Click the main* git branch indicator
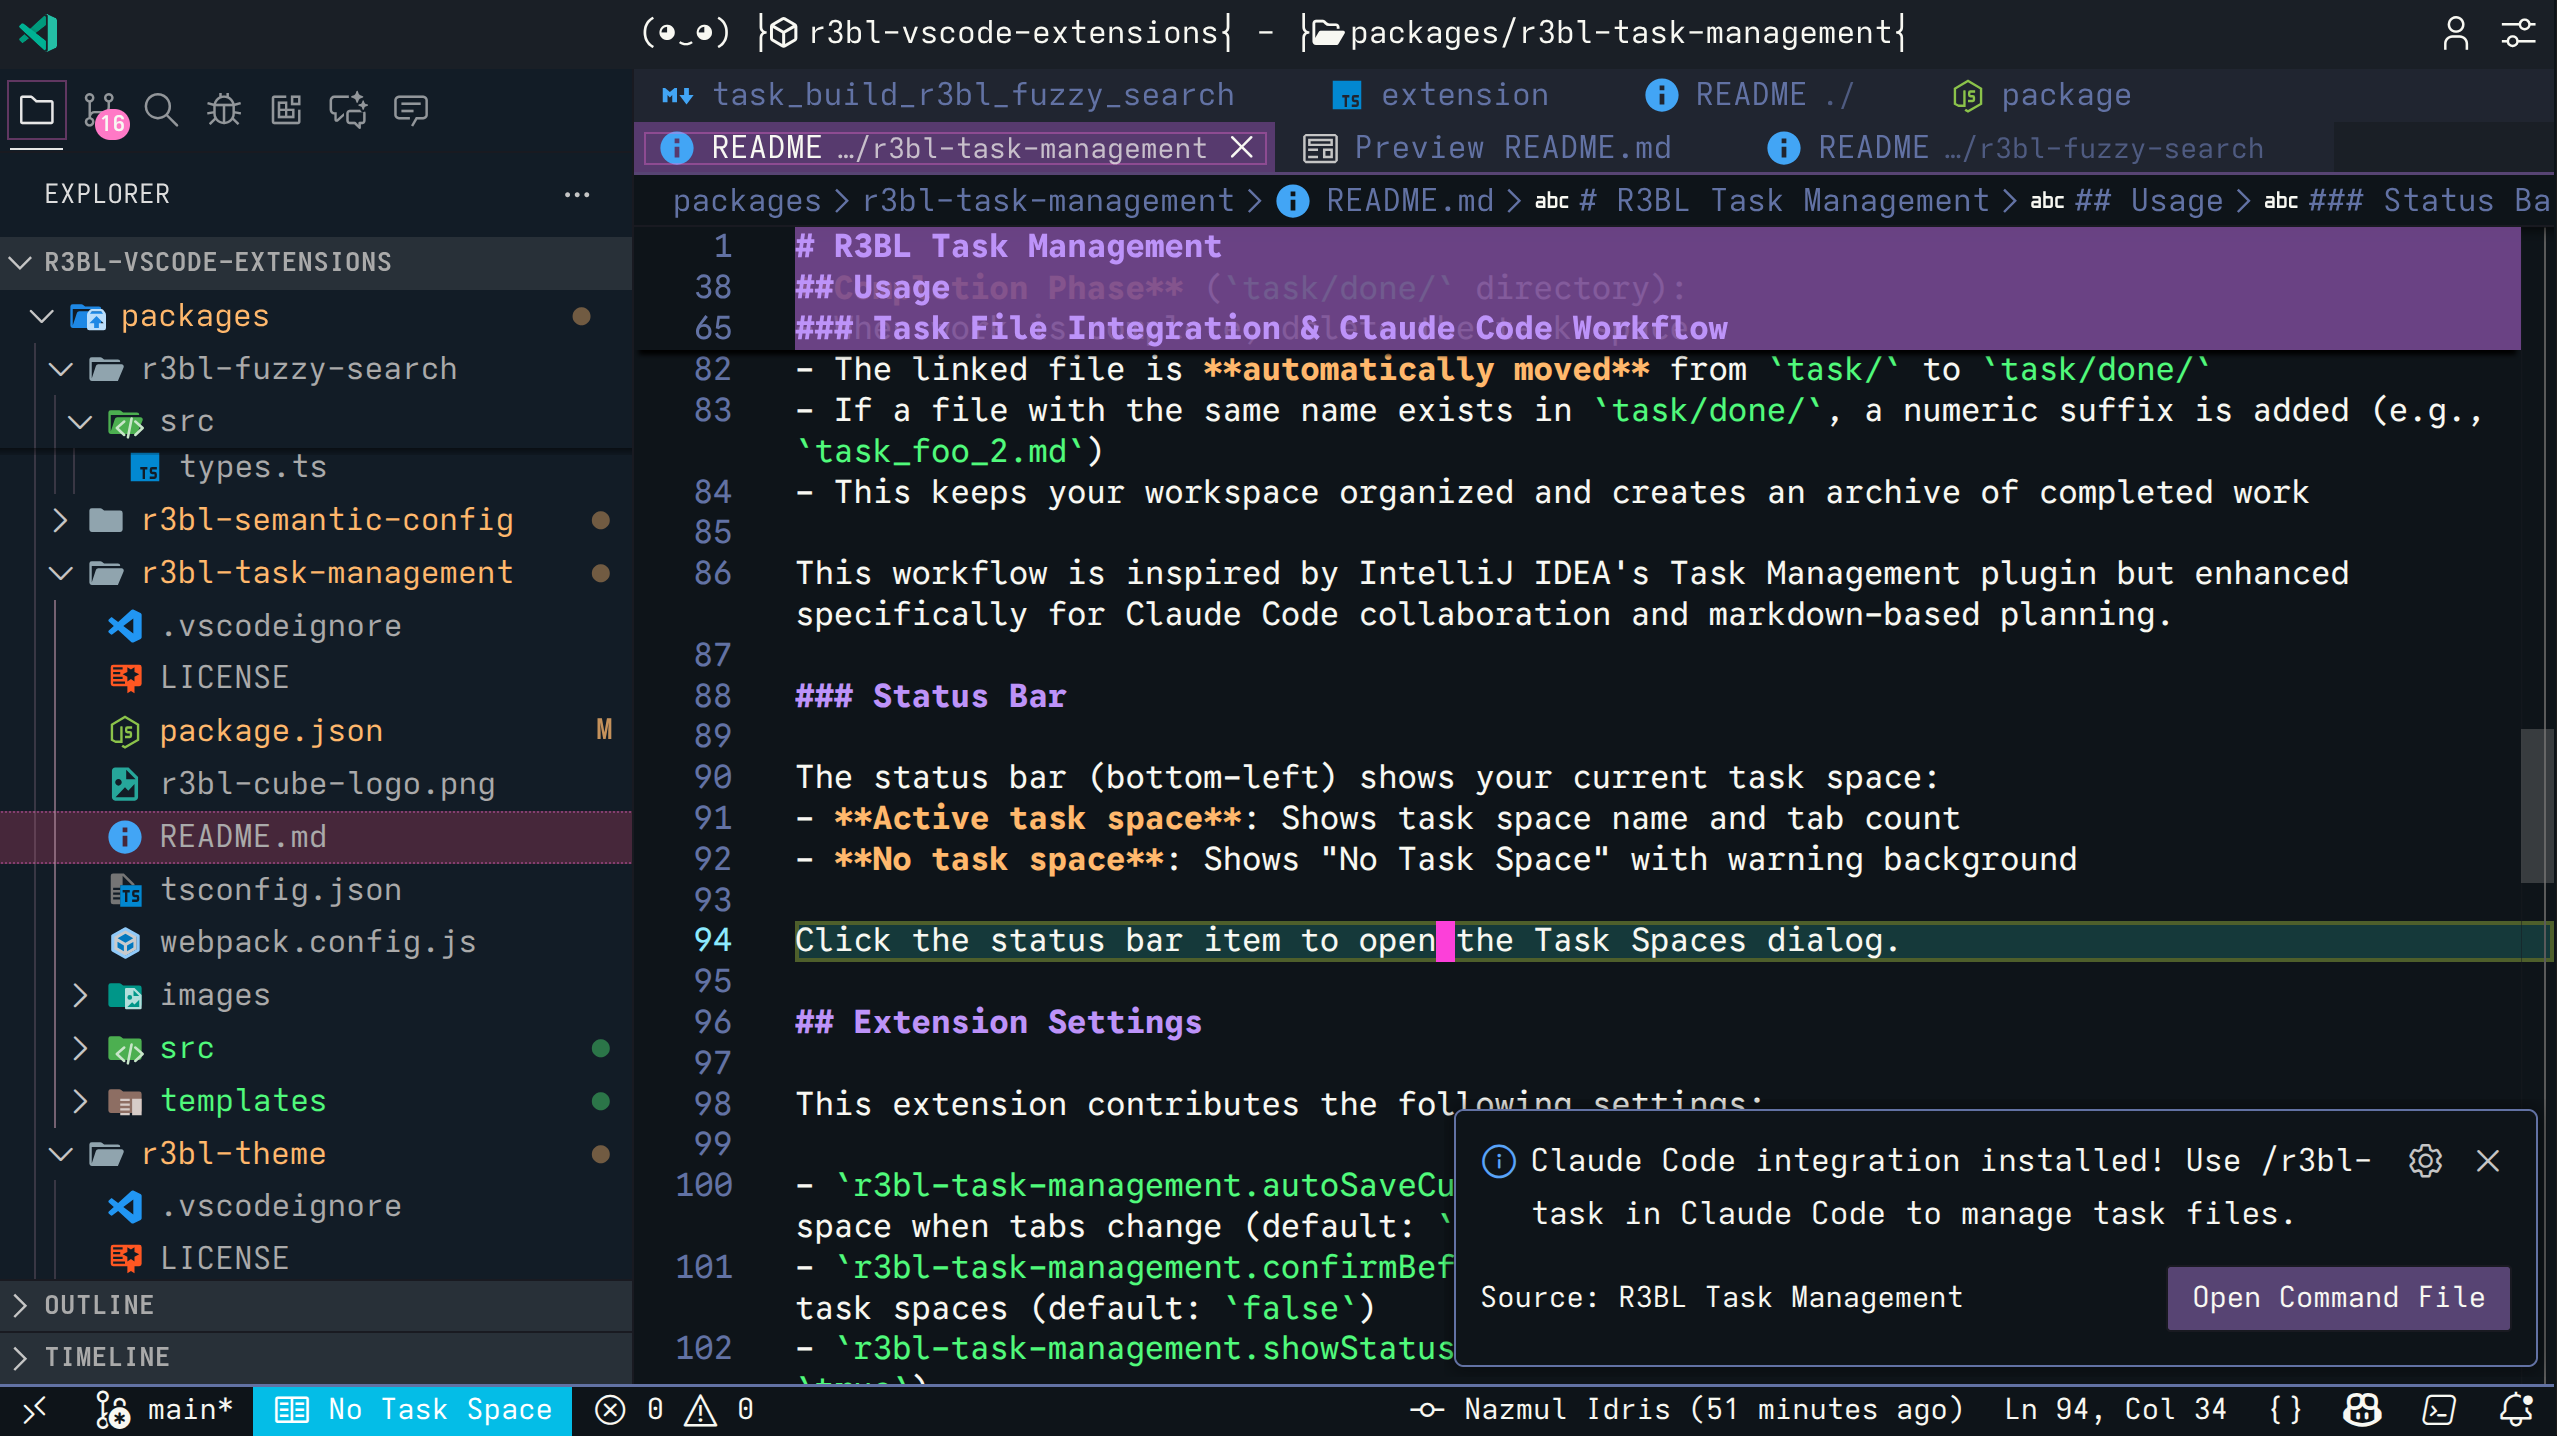The width and height of the screenshot is (2557, 1436). 166,1410
